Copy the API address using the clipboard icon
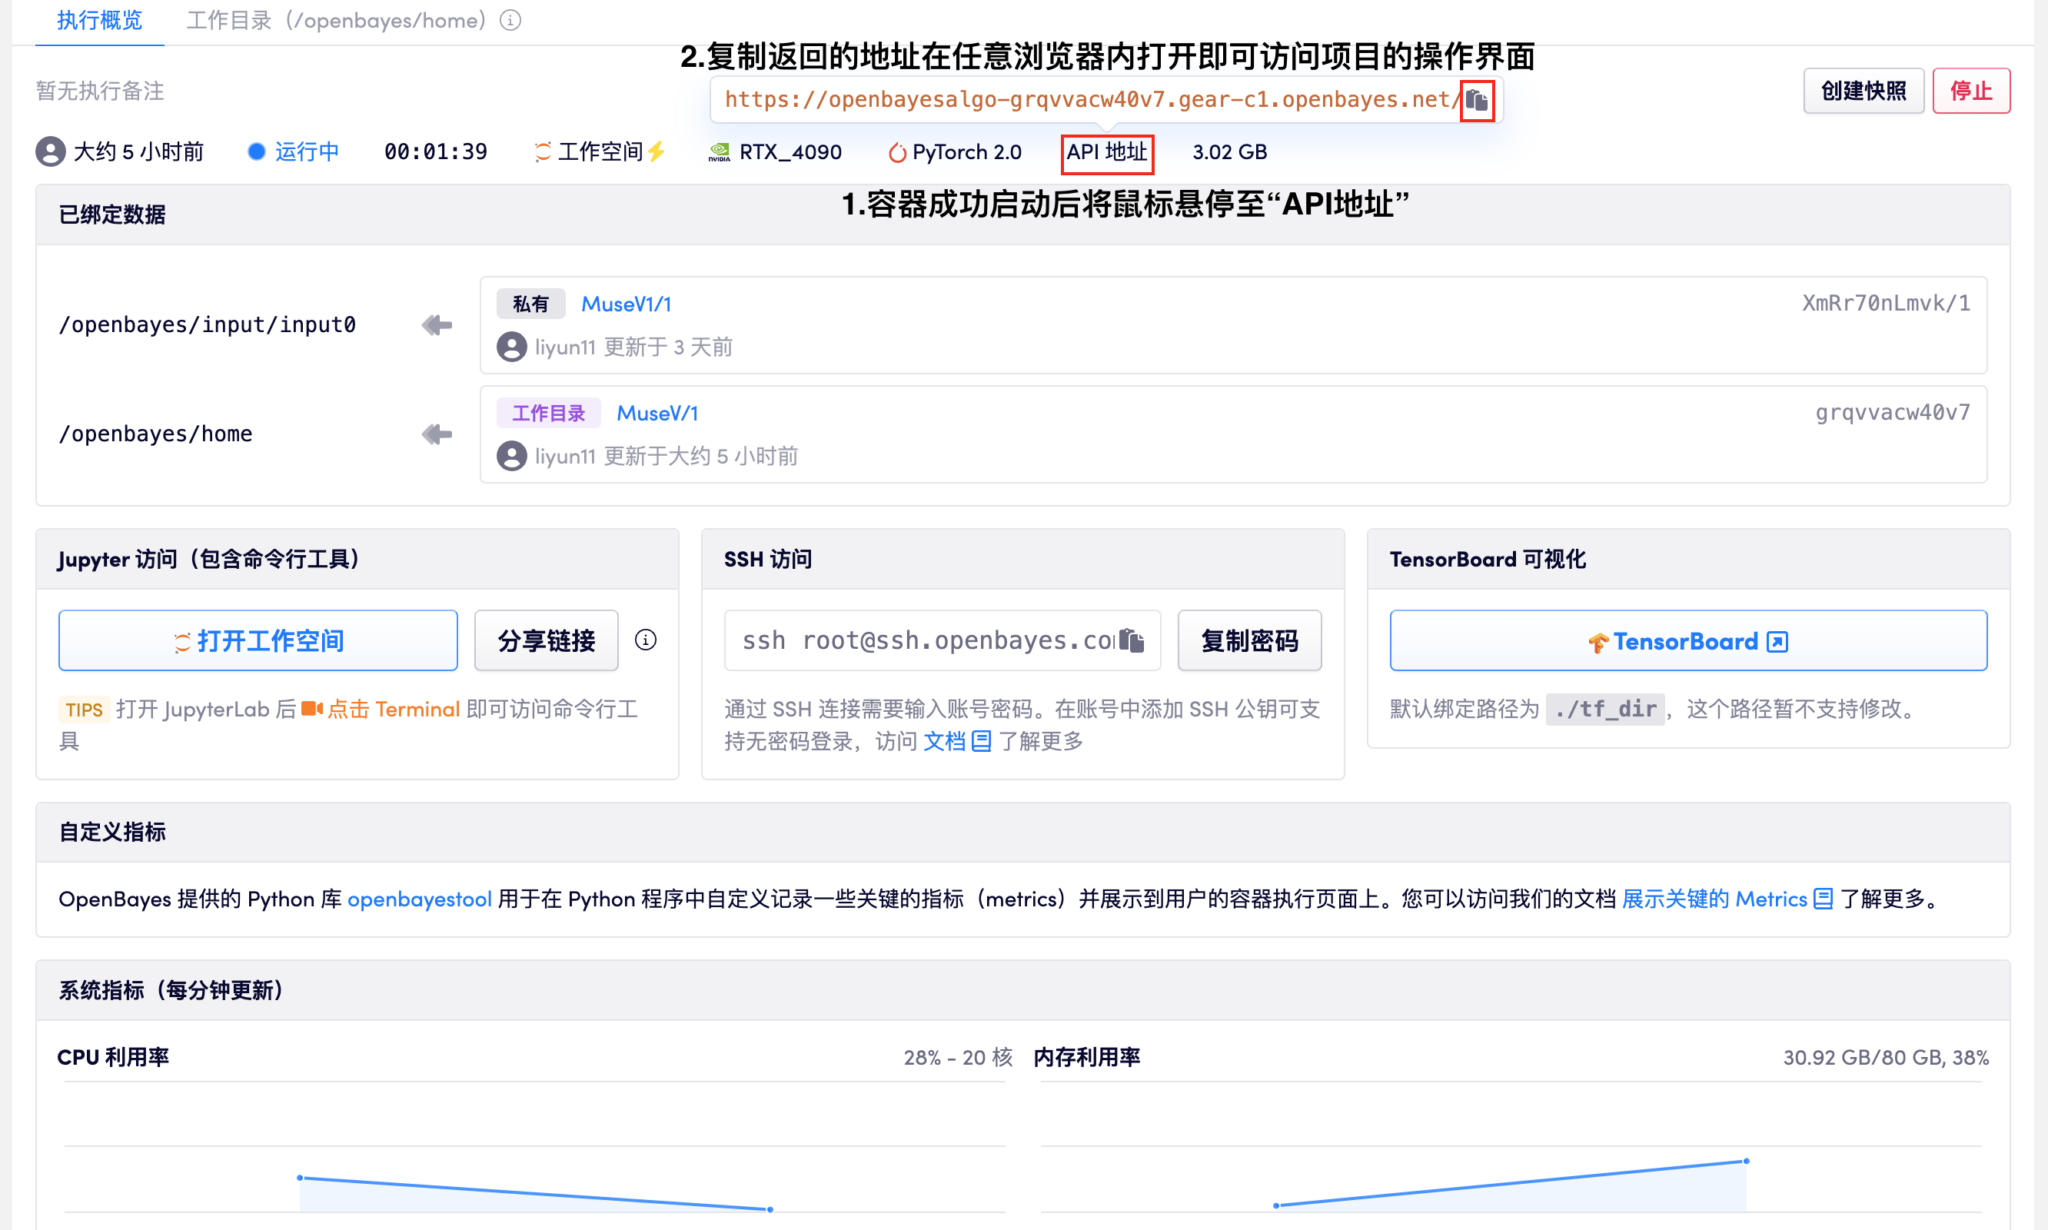 click(1477, 100)
